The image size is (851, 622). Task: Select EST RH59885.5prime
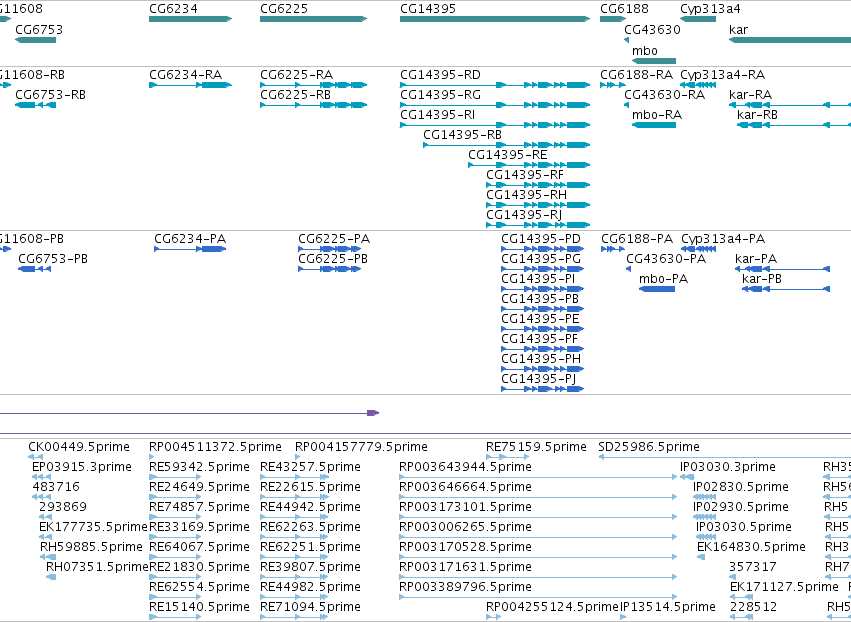(91, 547)
